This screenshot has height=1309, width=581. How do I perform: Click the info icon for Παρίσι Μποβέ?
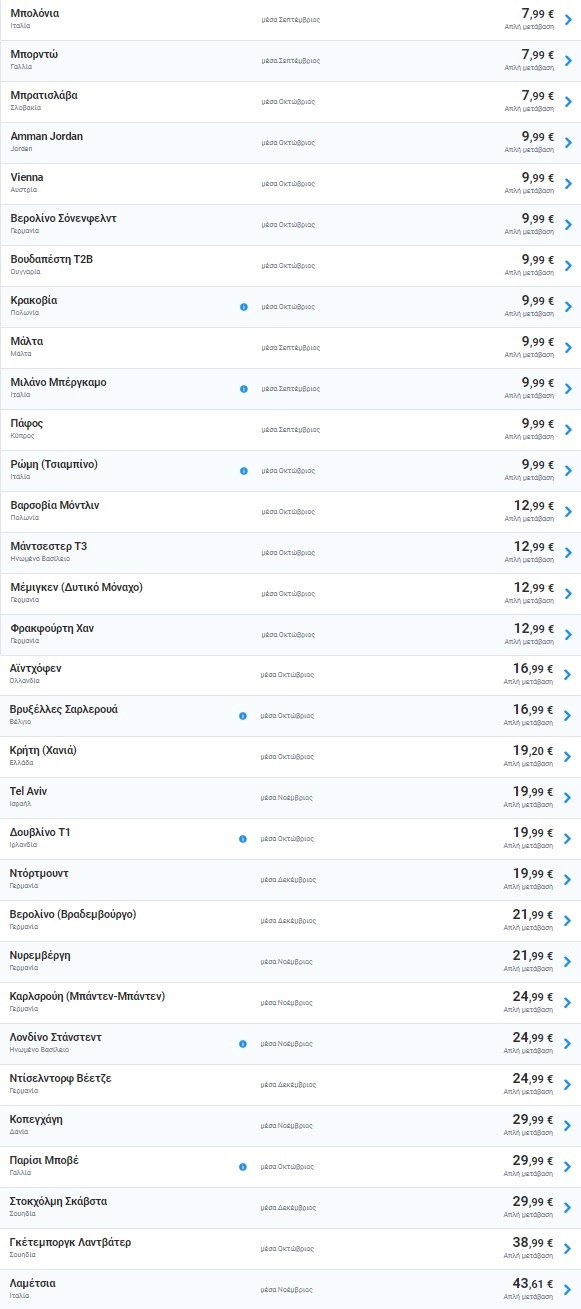[x=243, y=1167]
